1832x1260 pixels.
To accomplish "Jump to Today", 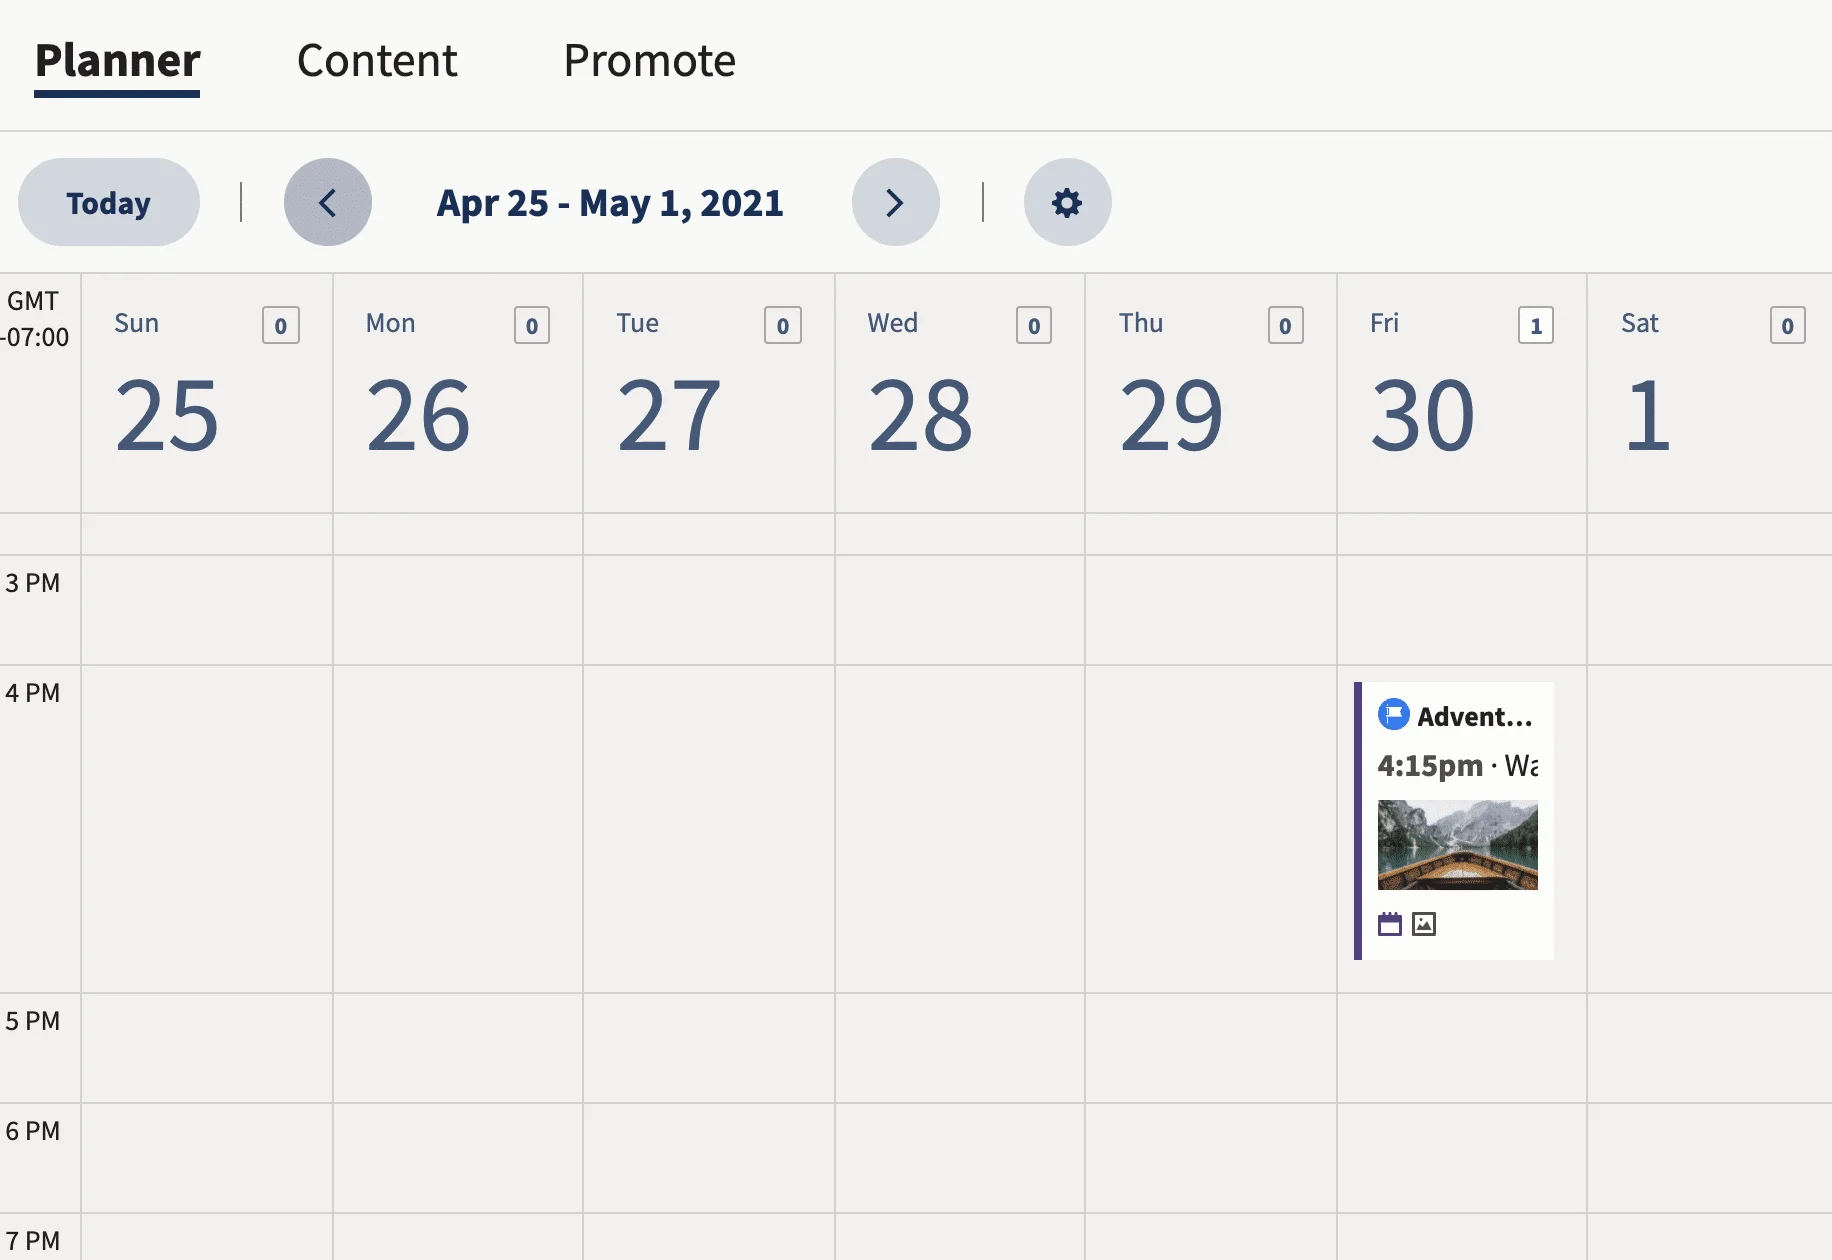I will pos(109,203).
